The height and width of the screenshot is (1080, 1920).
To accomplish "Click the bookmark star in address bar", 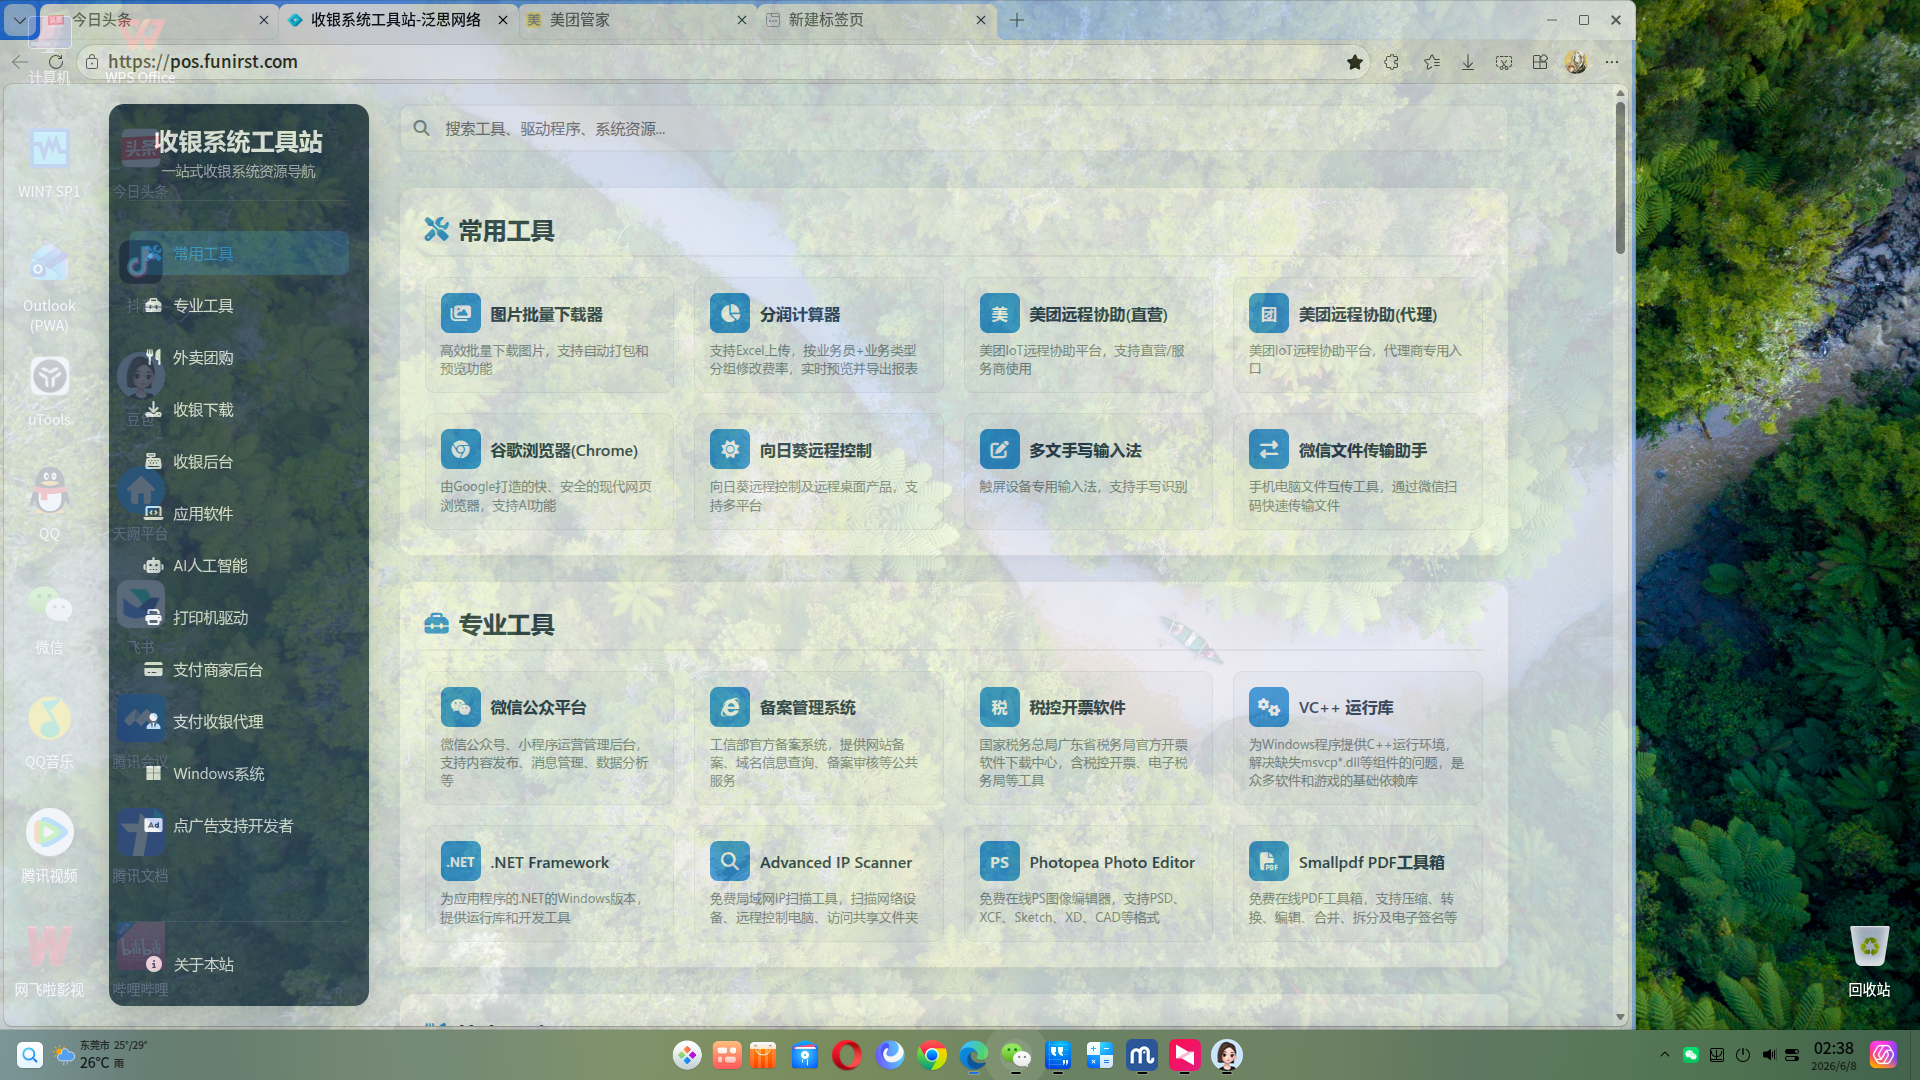I will tap(1355, 62).
